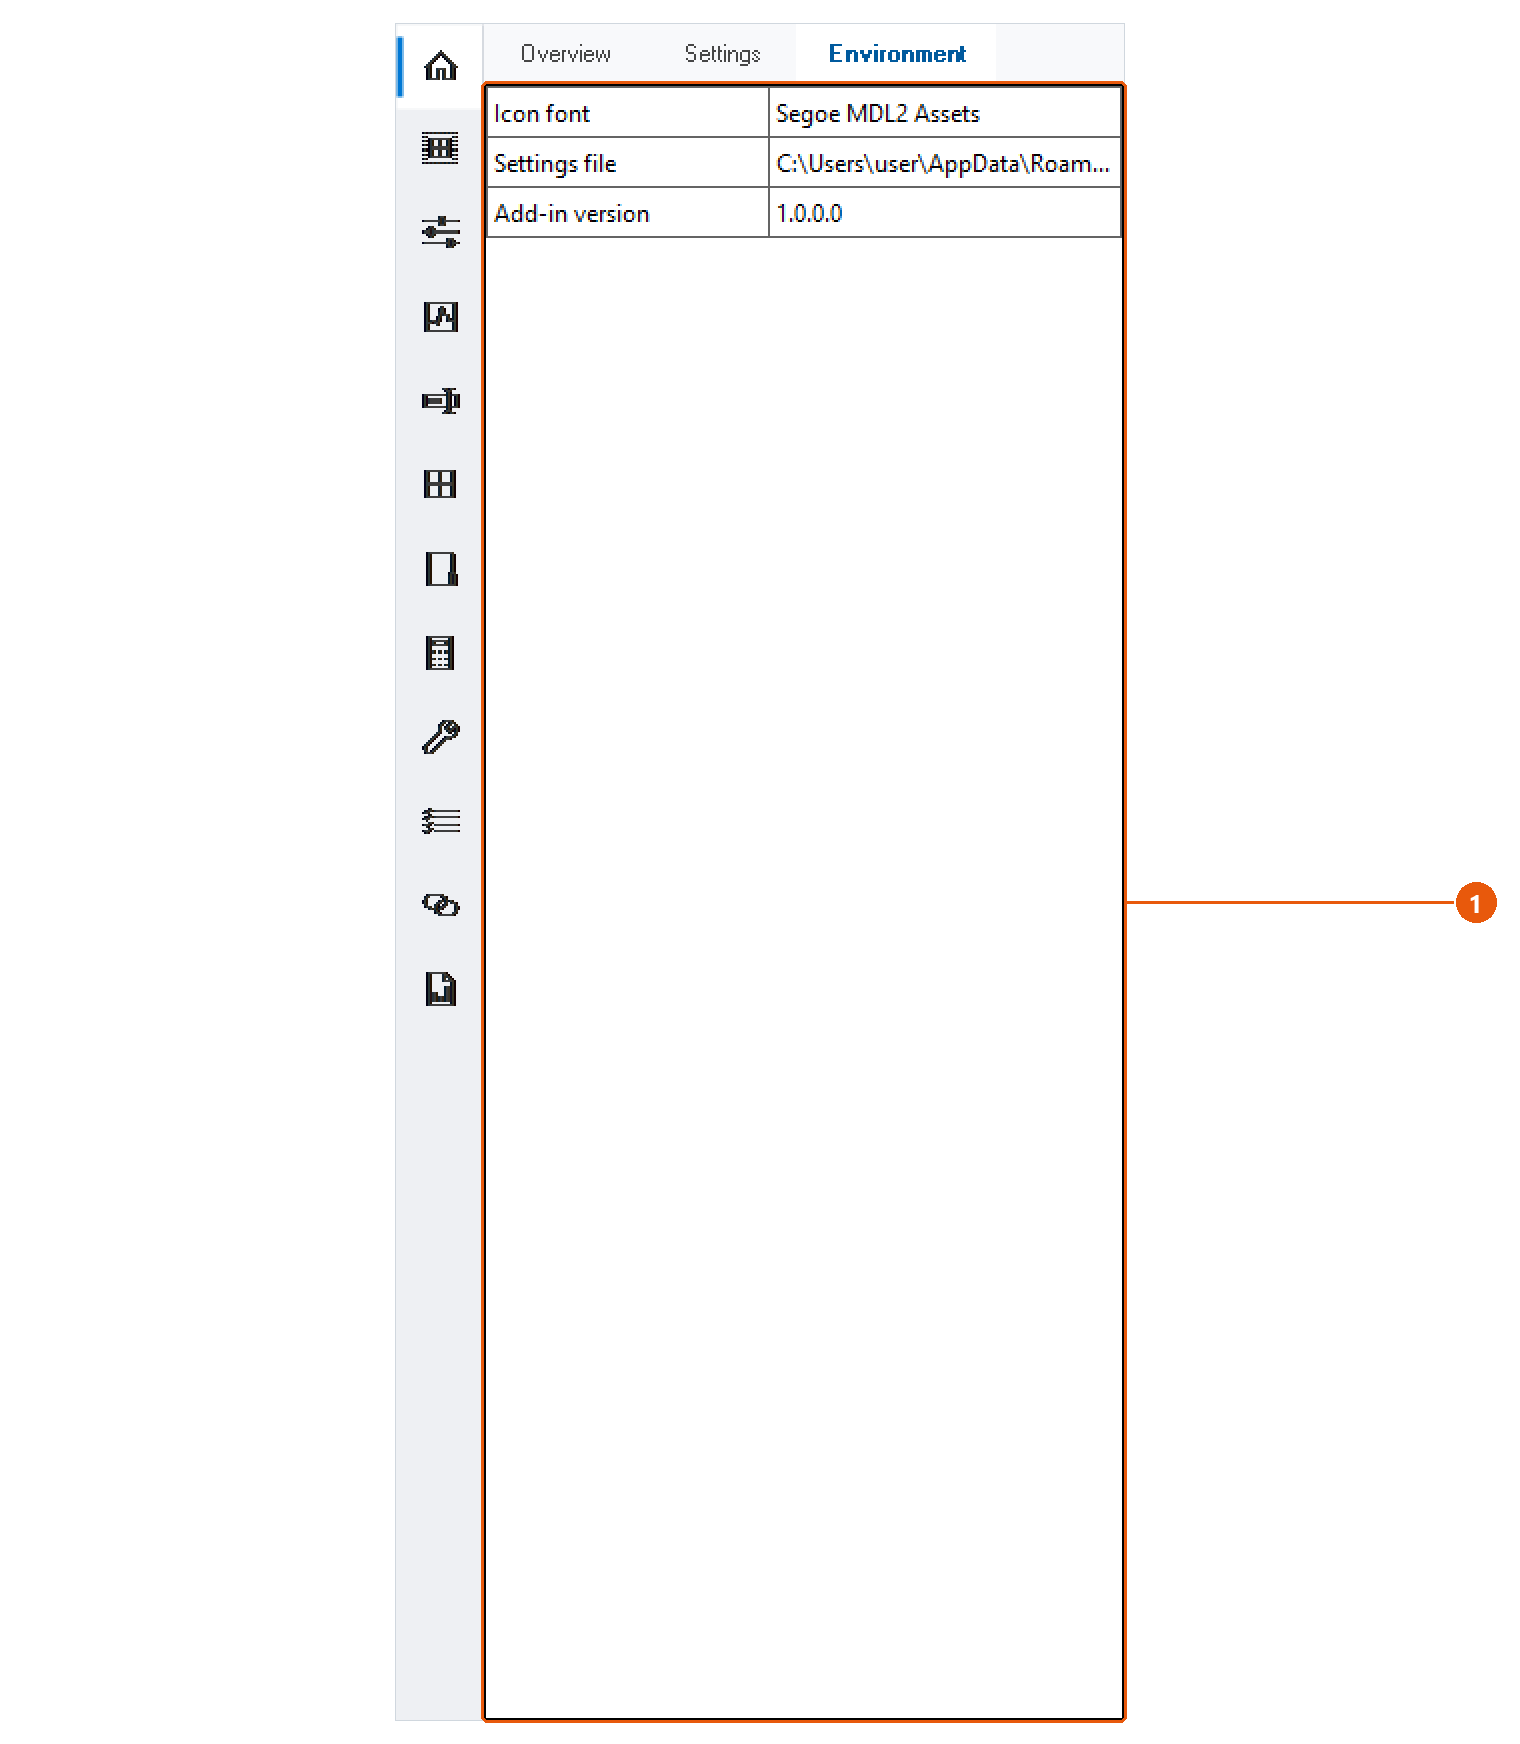The height and width of the screenshot is (1744, 1520).
Task: Click the "Icon font" label cell
Action: tap(627, 113)
